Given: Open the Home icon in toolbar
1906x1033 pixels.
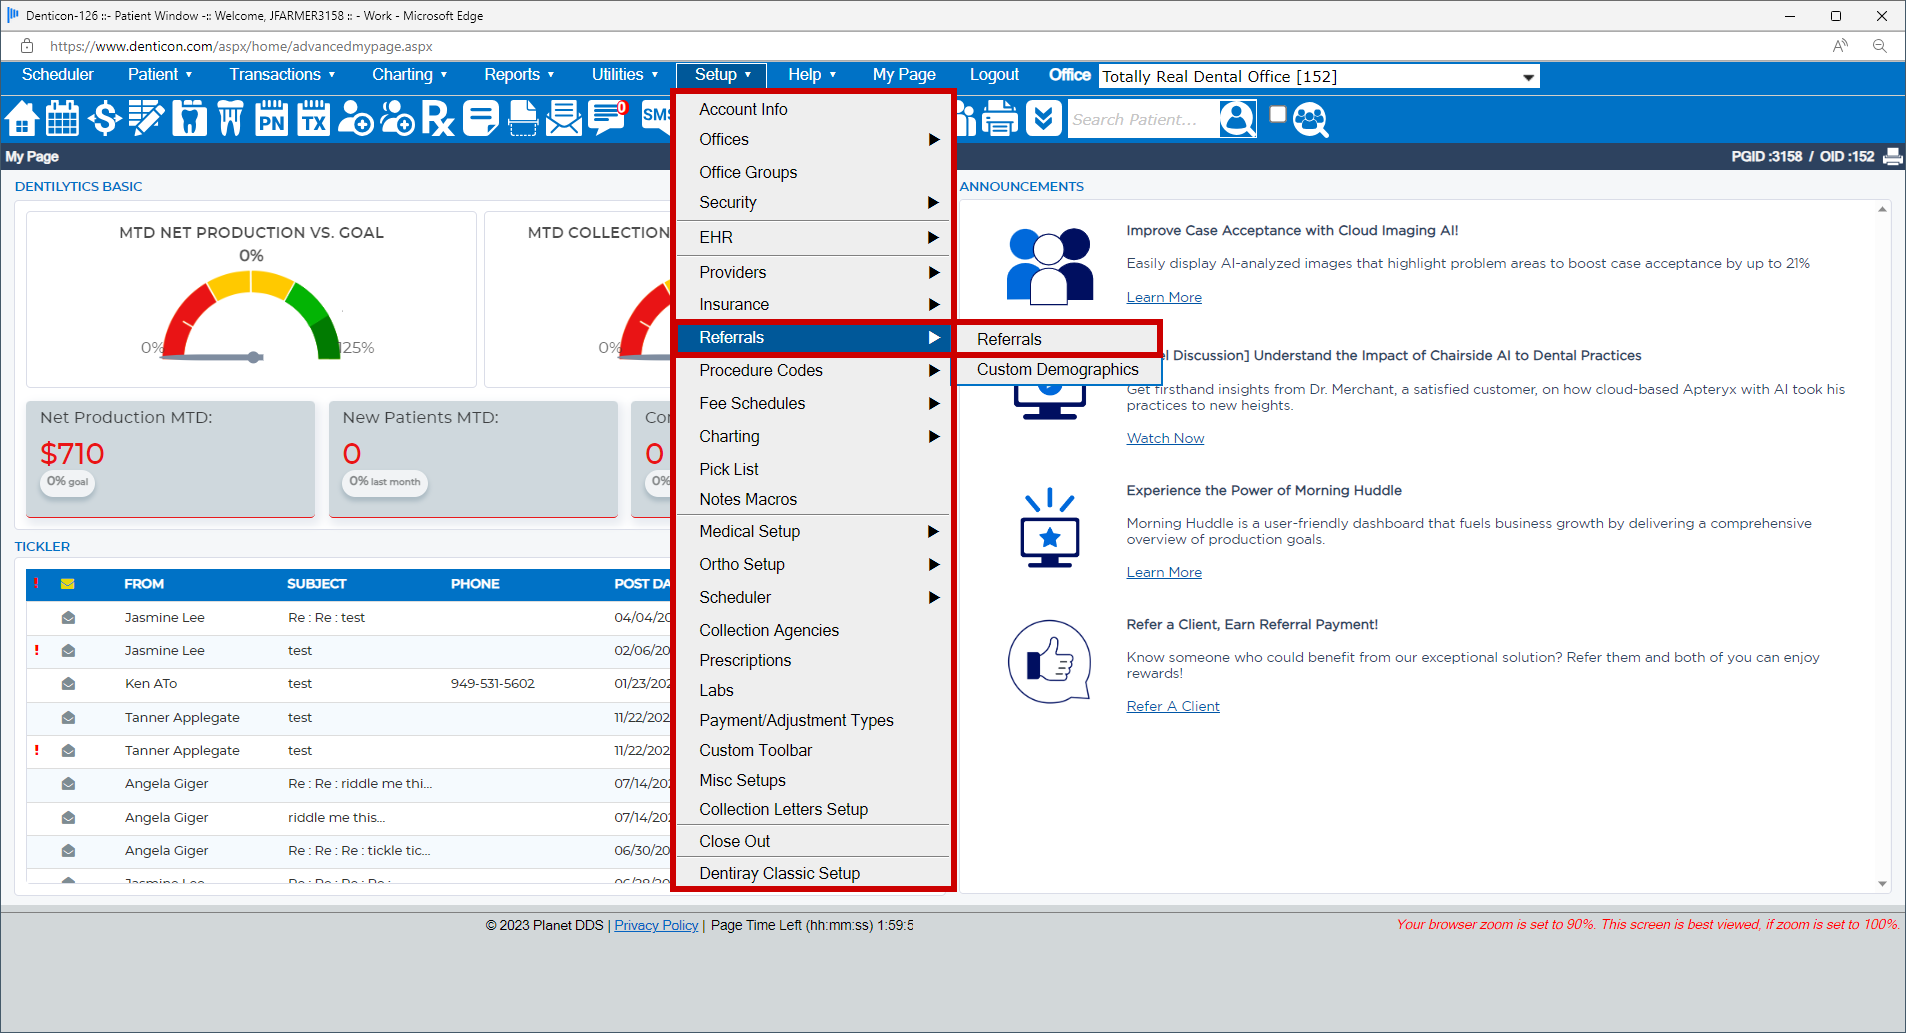Looking at the screenshot, I should pos(21,118).
